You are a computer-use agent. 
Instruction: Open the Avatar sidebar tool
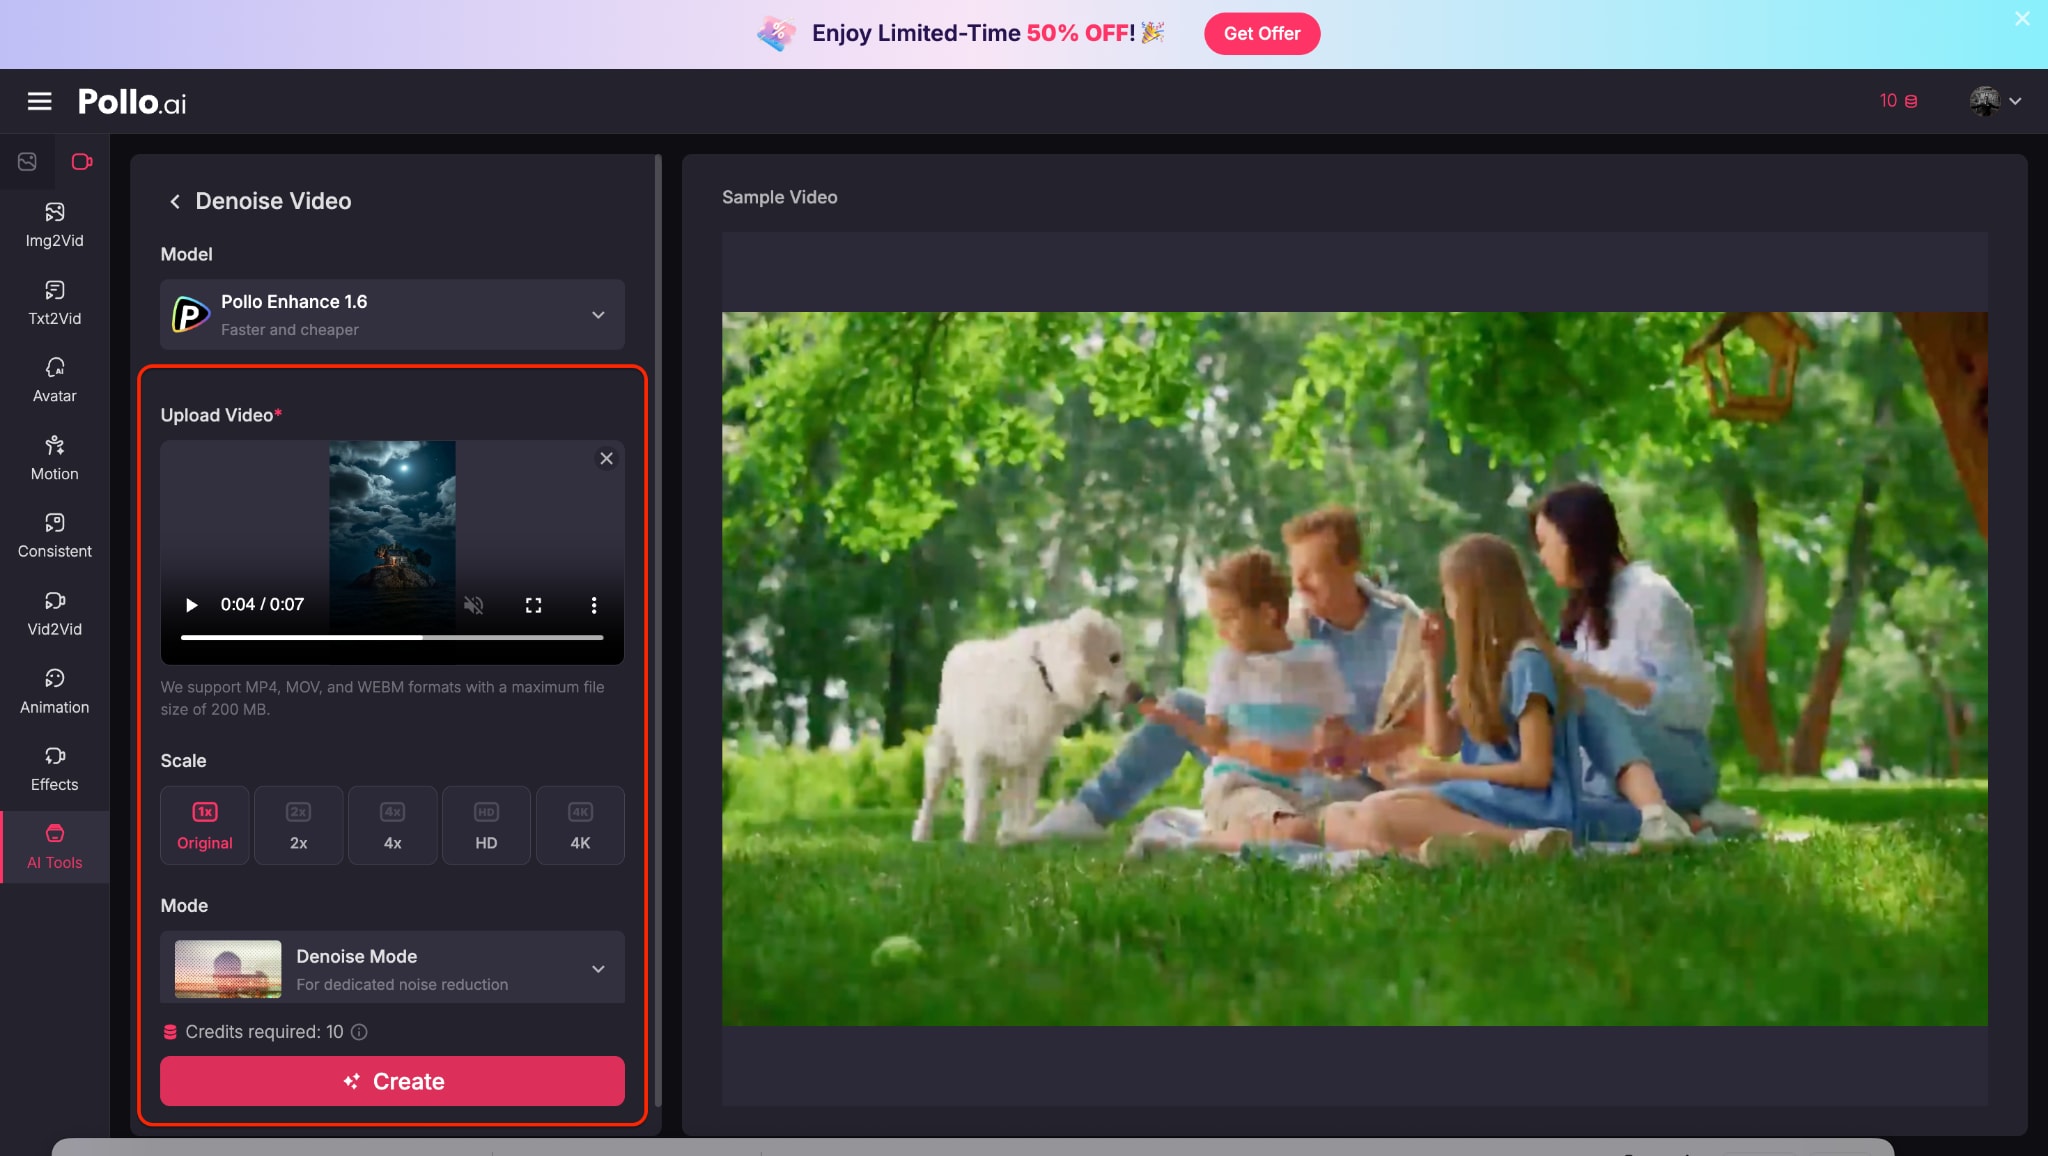point(54,380)
